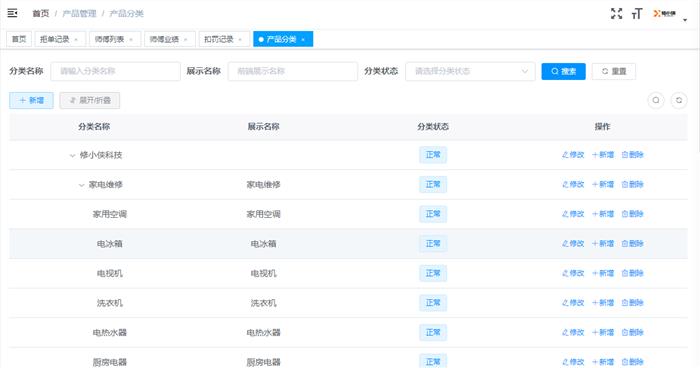700x368 pixels.
Task: Click the 展开/折叠 button
Action: pyautogui.click(x=90, y=100)
